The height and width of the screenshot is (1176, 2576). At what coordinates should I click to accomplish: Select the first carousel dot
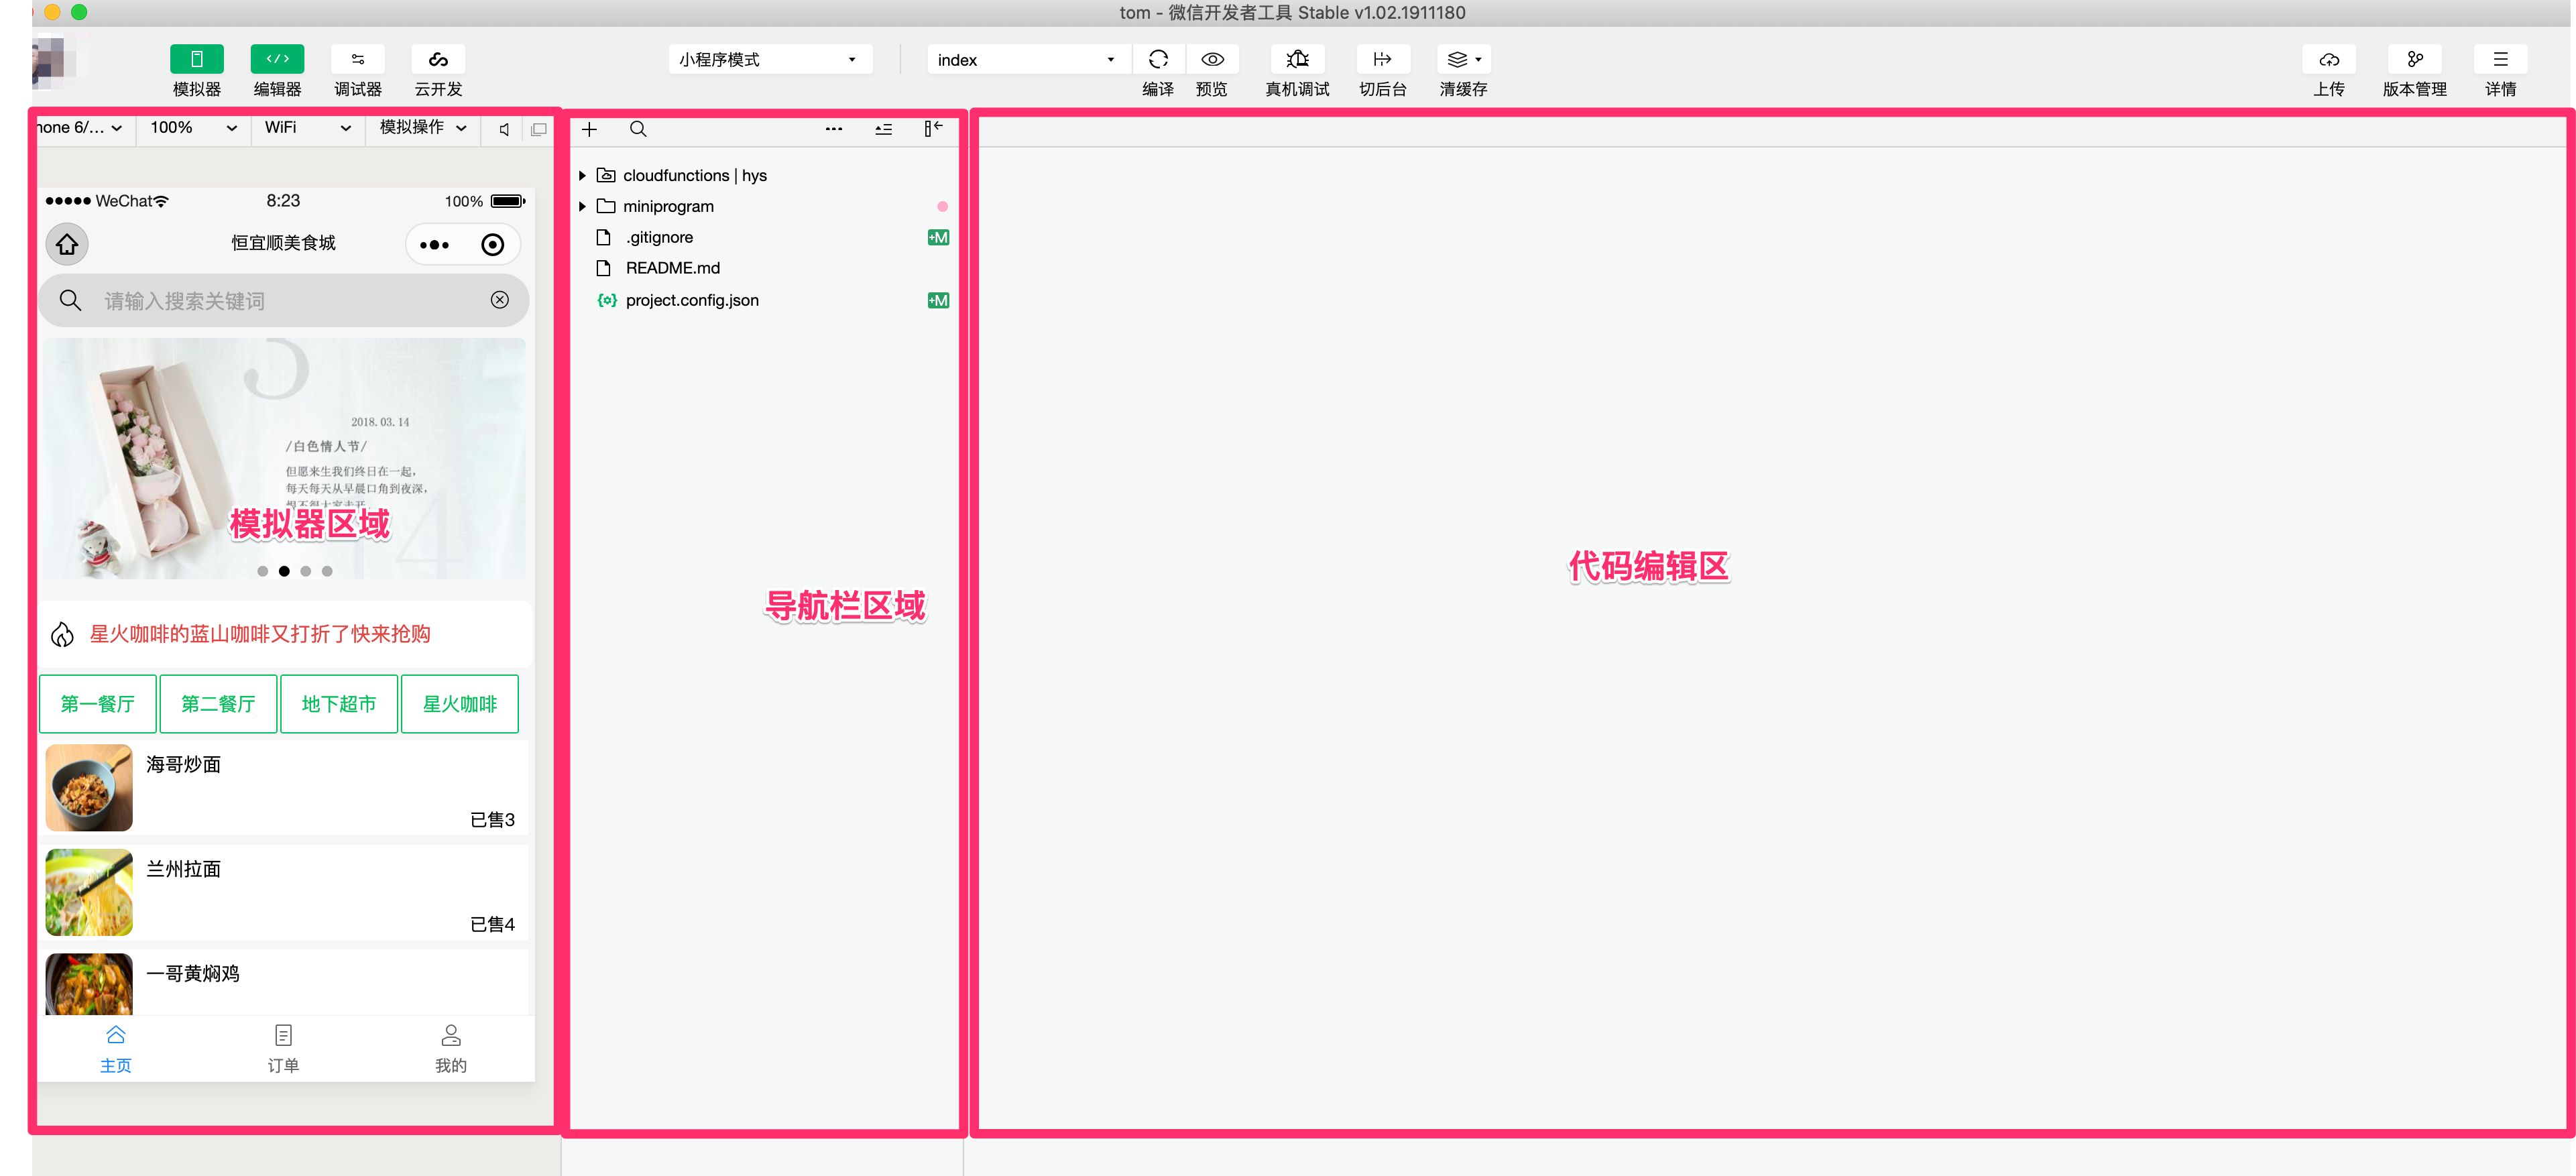[262, 571]
